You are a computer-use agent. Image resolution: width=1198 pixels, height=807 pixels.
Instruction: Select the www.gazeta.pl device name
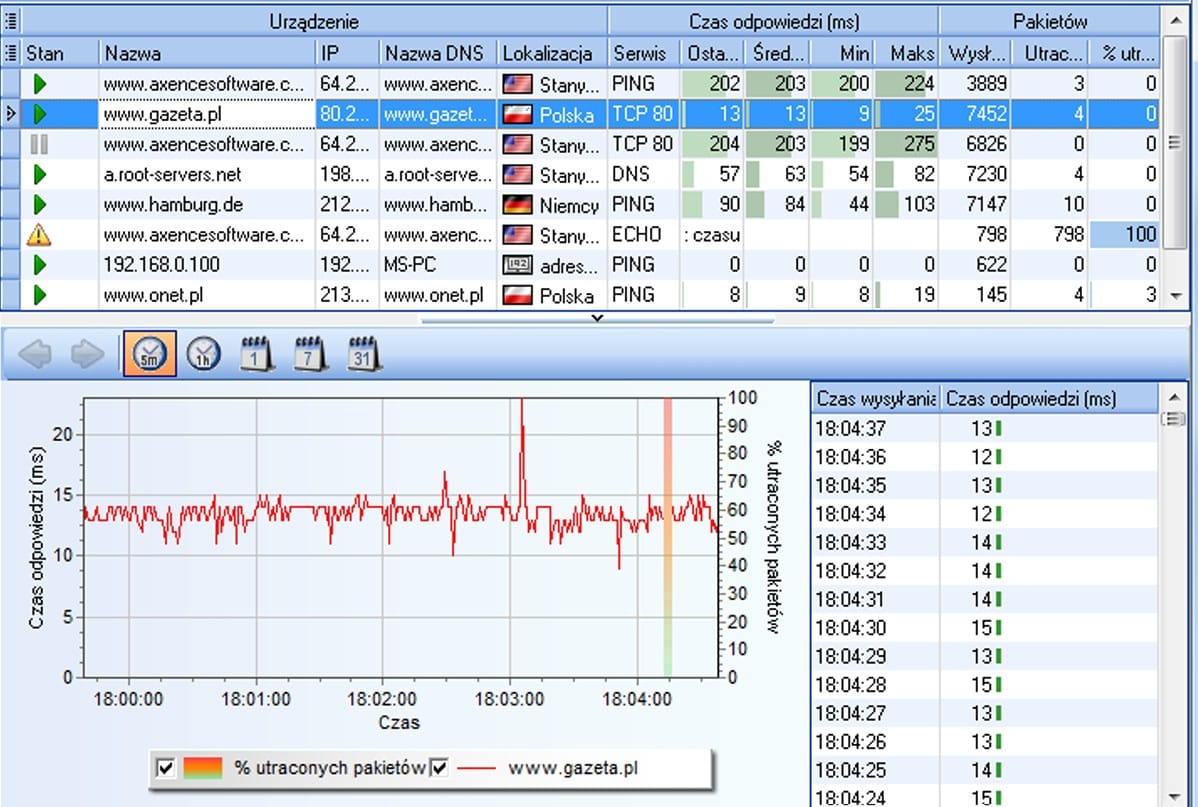[x=162, y=115]
